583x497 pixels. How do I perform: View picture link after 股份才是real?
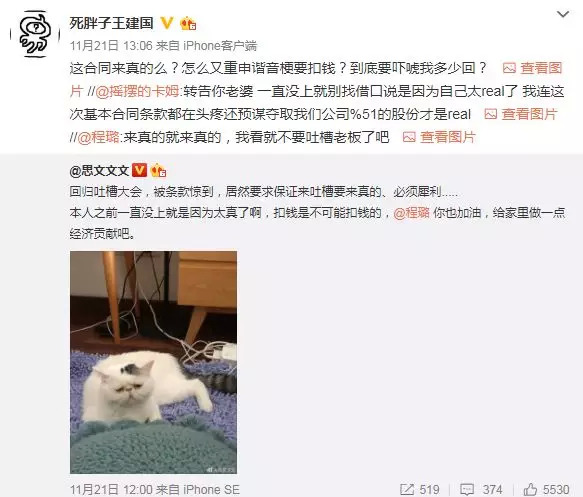pyautogui.click(x=521, y=114)
